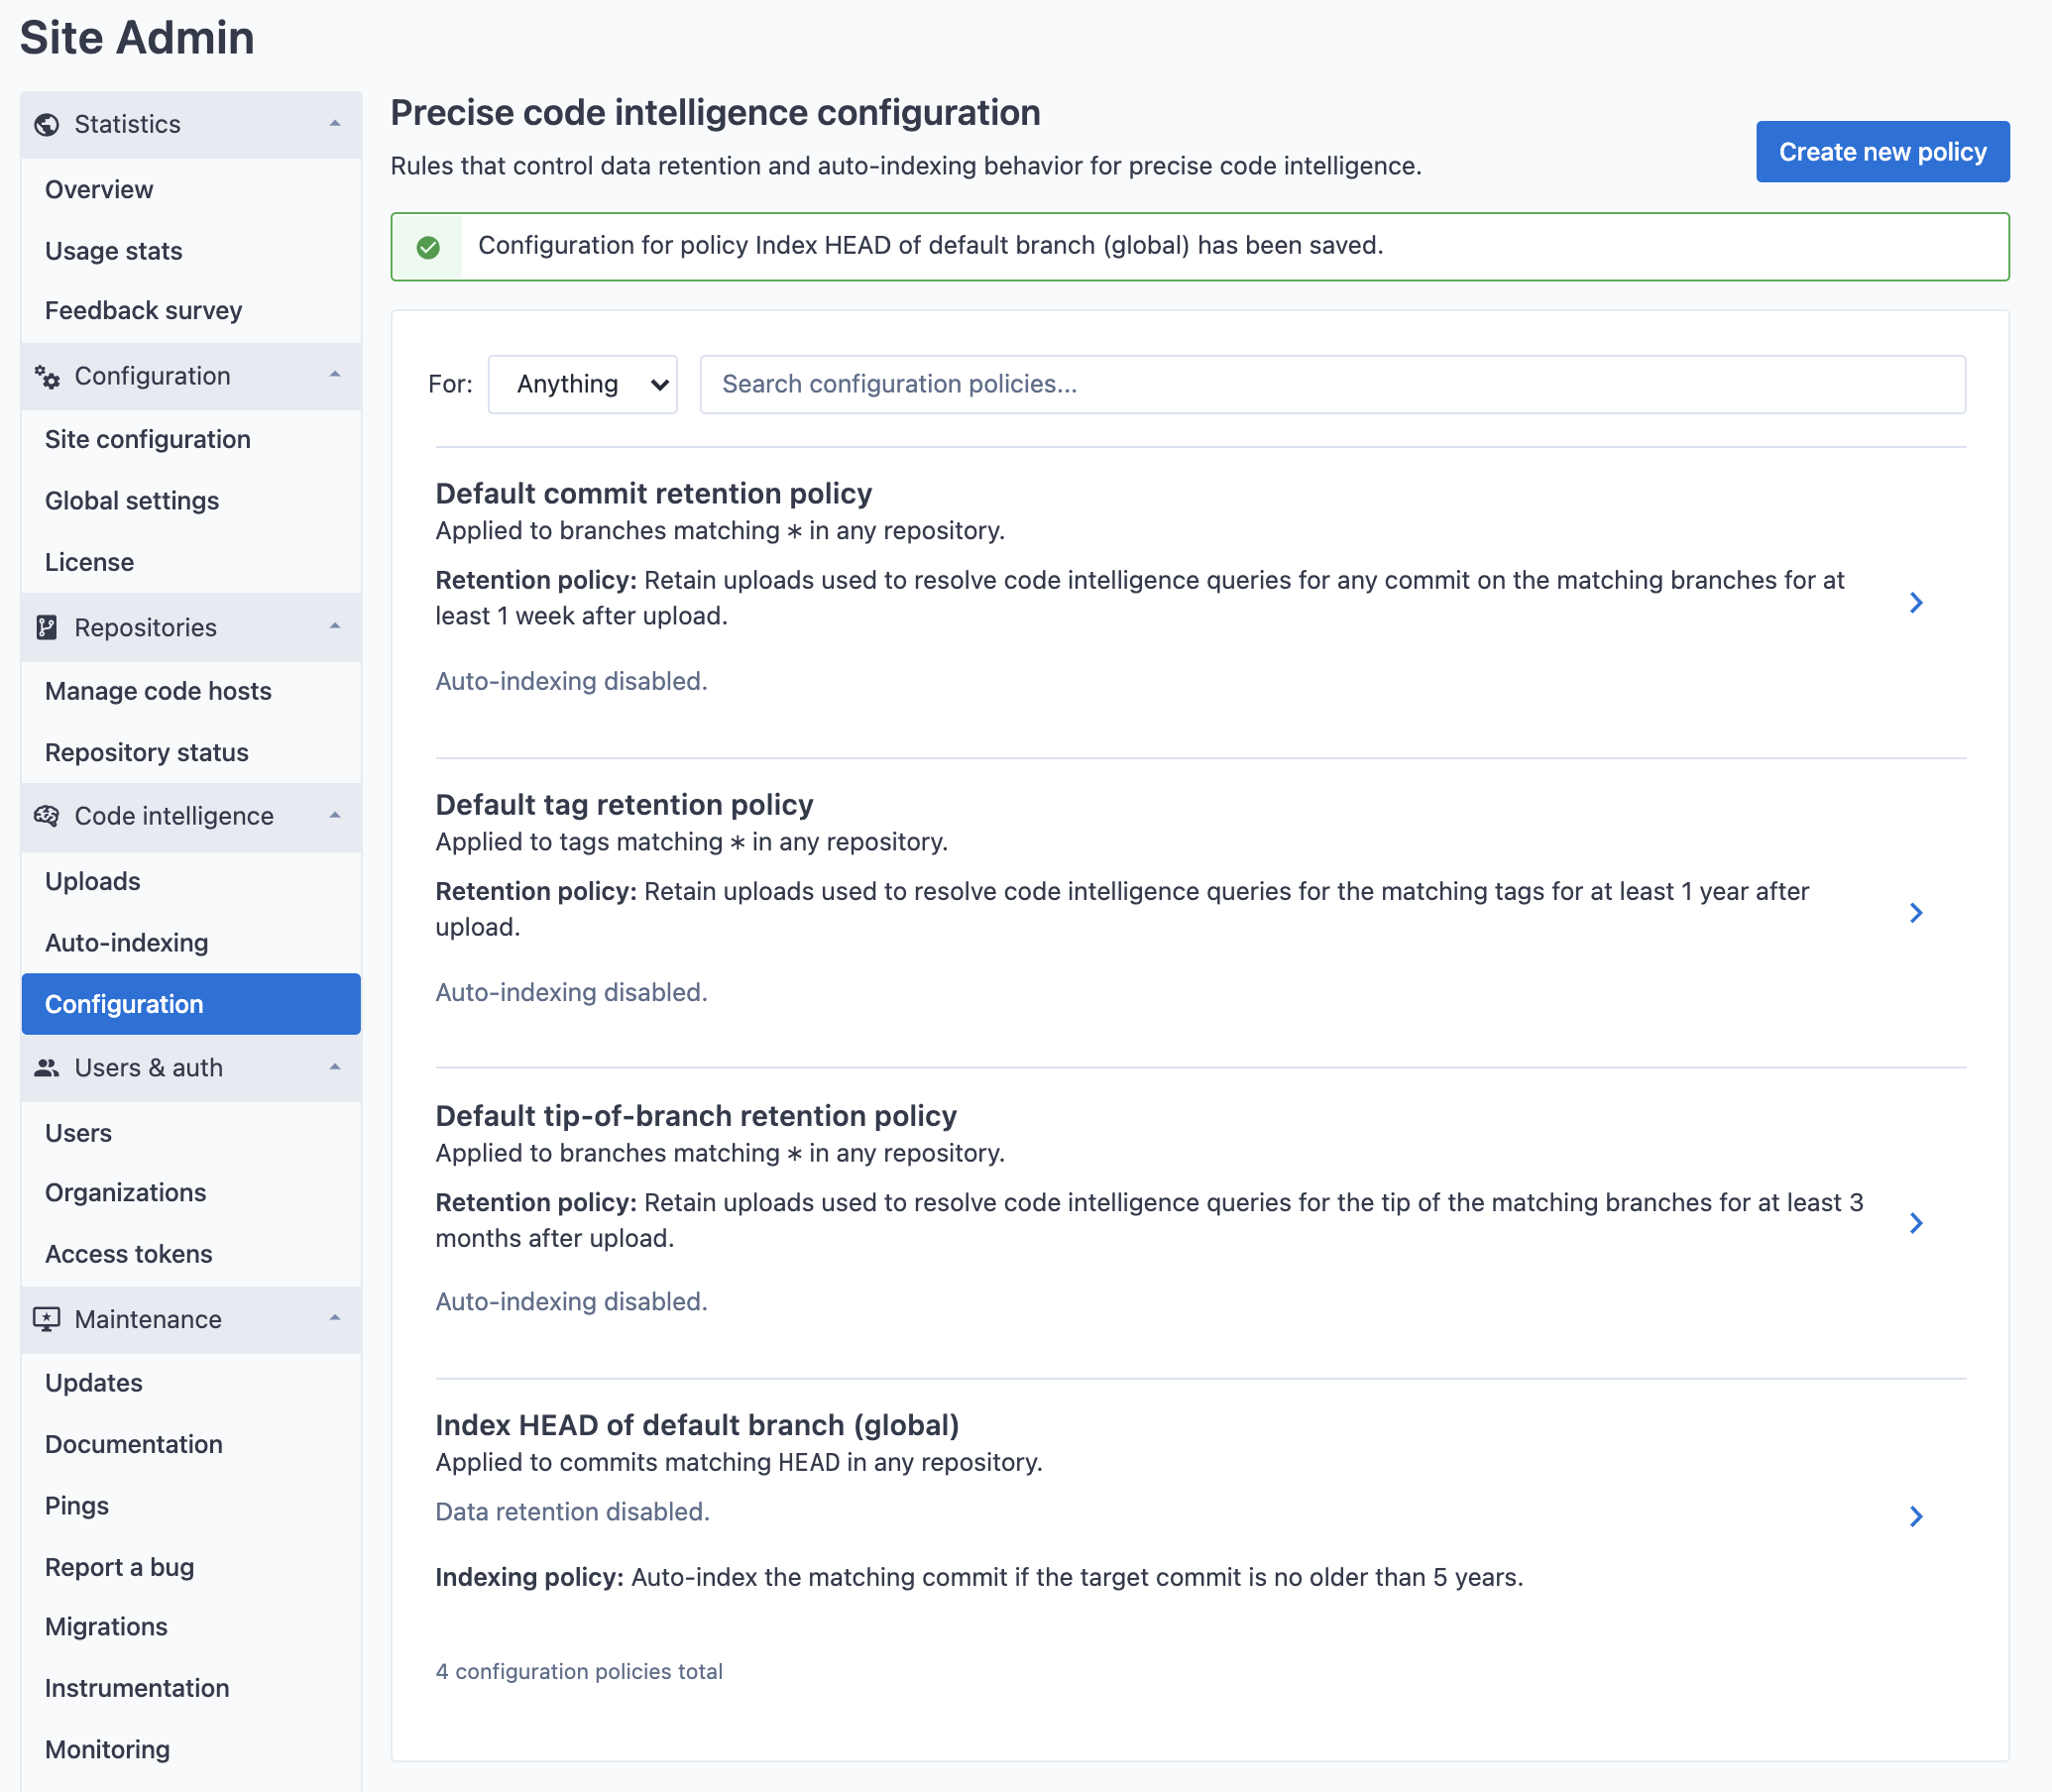Go to Site configuration
2052x1792 pixels.
[x=148, y=439]
